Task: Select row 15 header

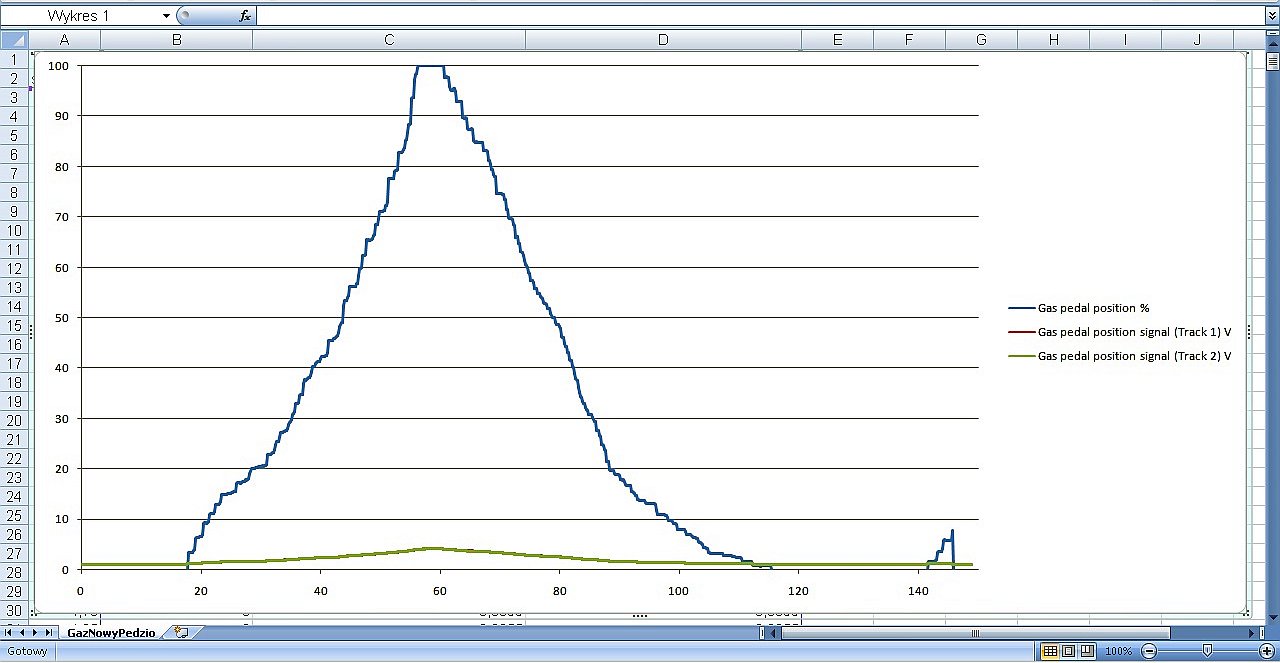Action: (x=14, y=325)
